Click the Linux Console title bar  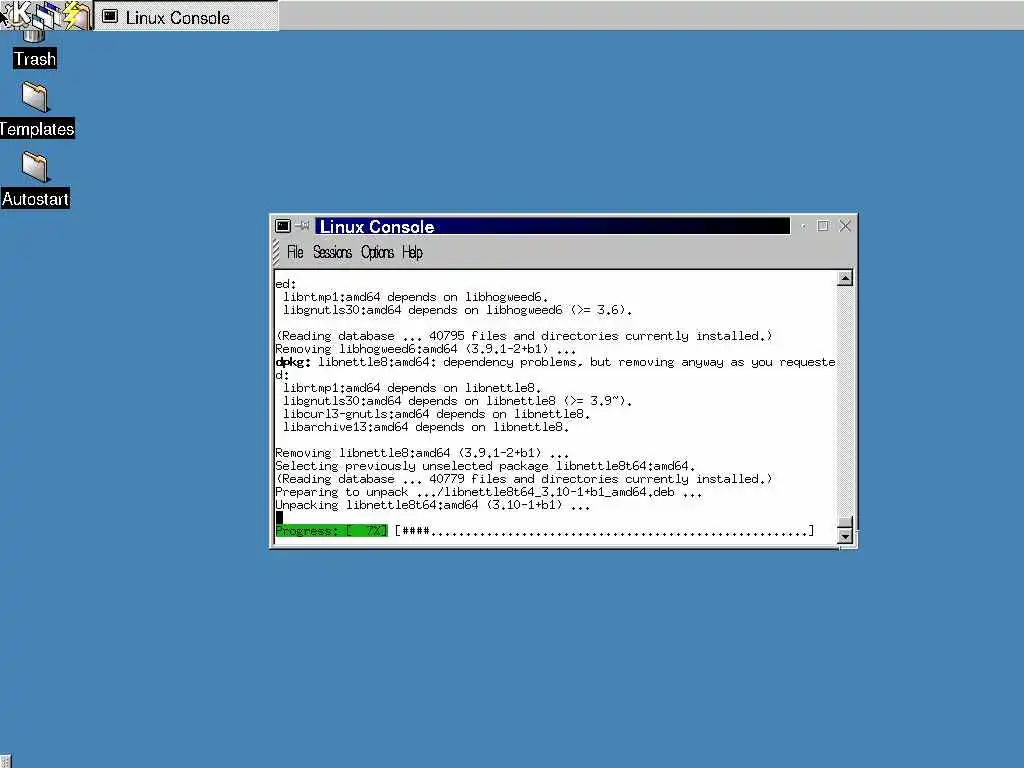552,226
